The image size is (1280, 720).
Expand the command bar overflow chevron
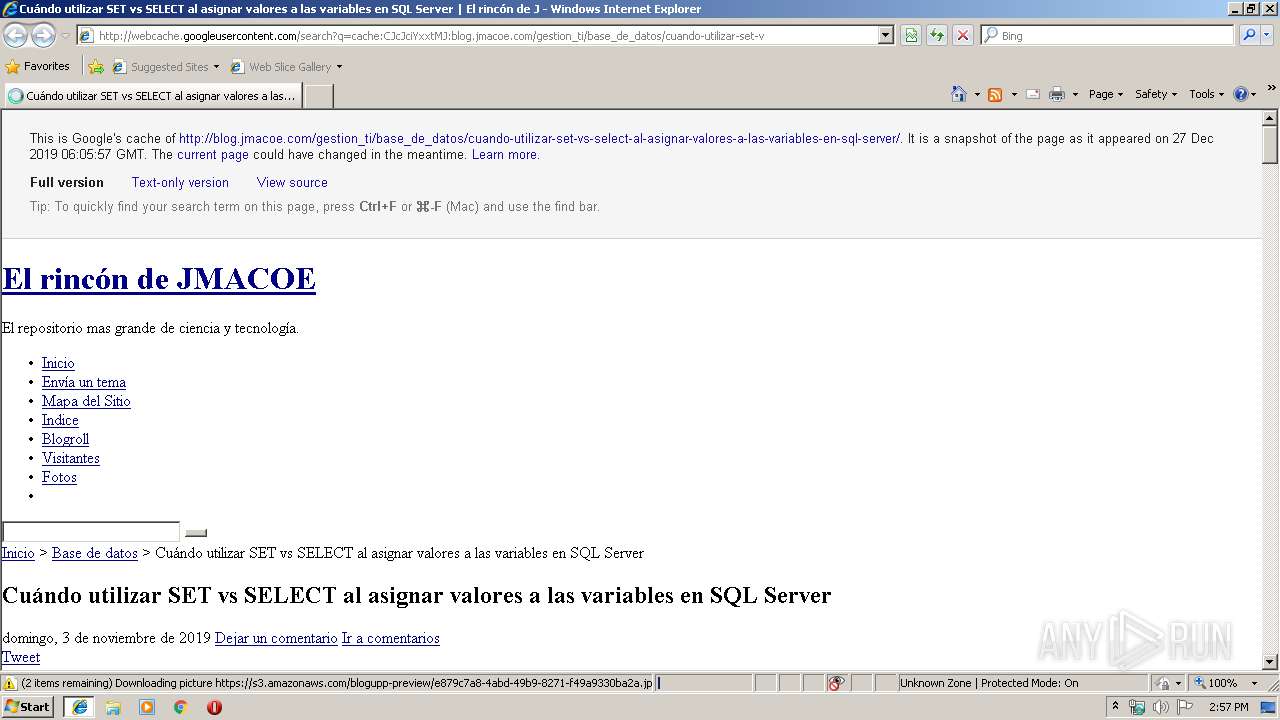coord(1271,89)
